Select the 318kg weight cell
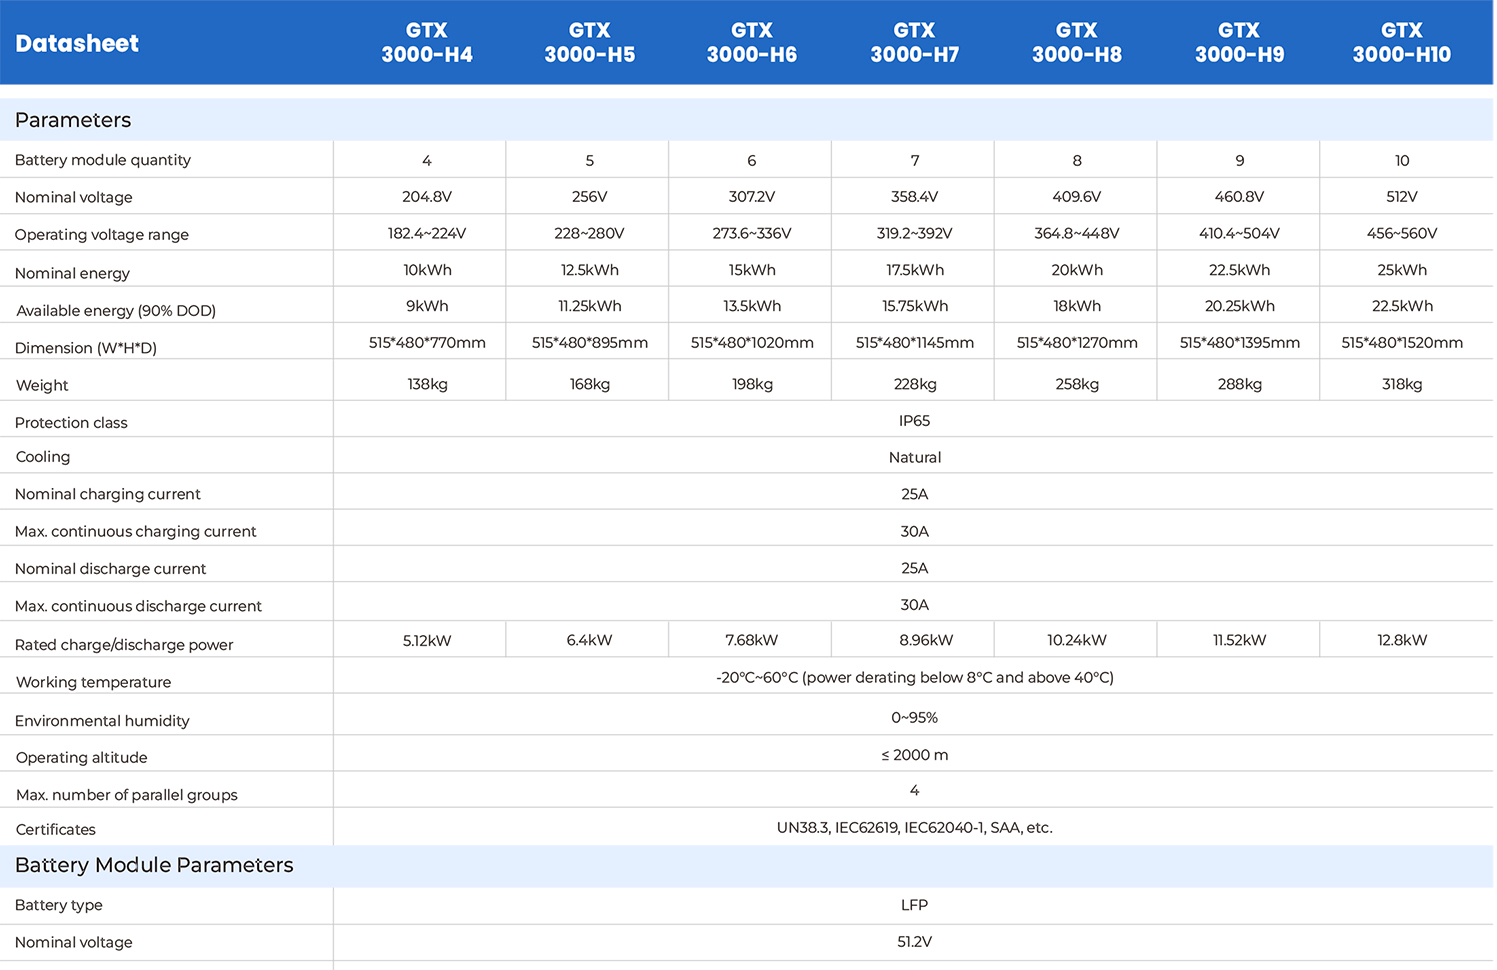The height and width of the screenshot is (970, 1497). click(x=1401, y=384)
